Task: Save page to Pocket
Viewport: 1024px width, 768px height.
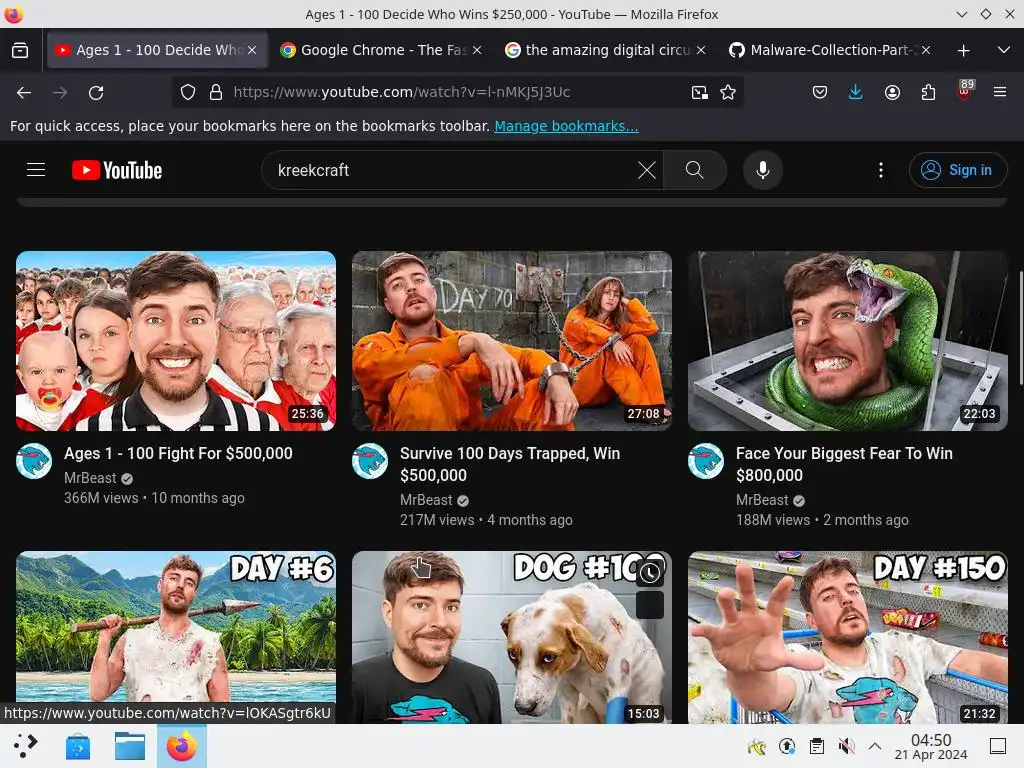Action: pyautogui.click(x=820, y=93)
